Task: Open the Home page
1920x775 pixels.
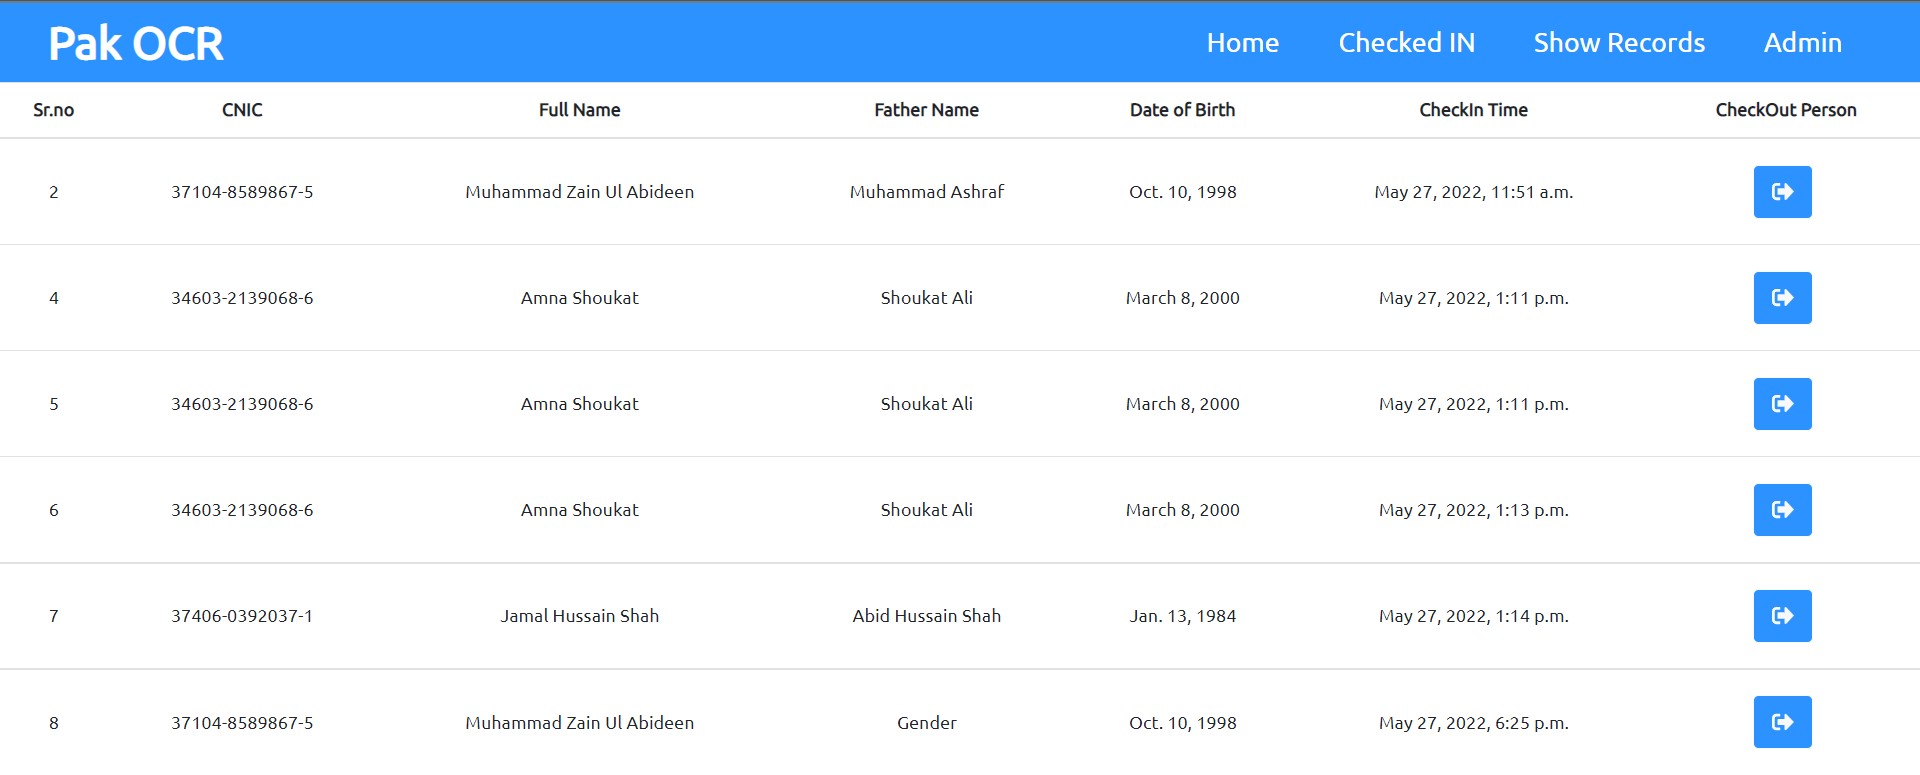Action: coord(1242,43)
